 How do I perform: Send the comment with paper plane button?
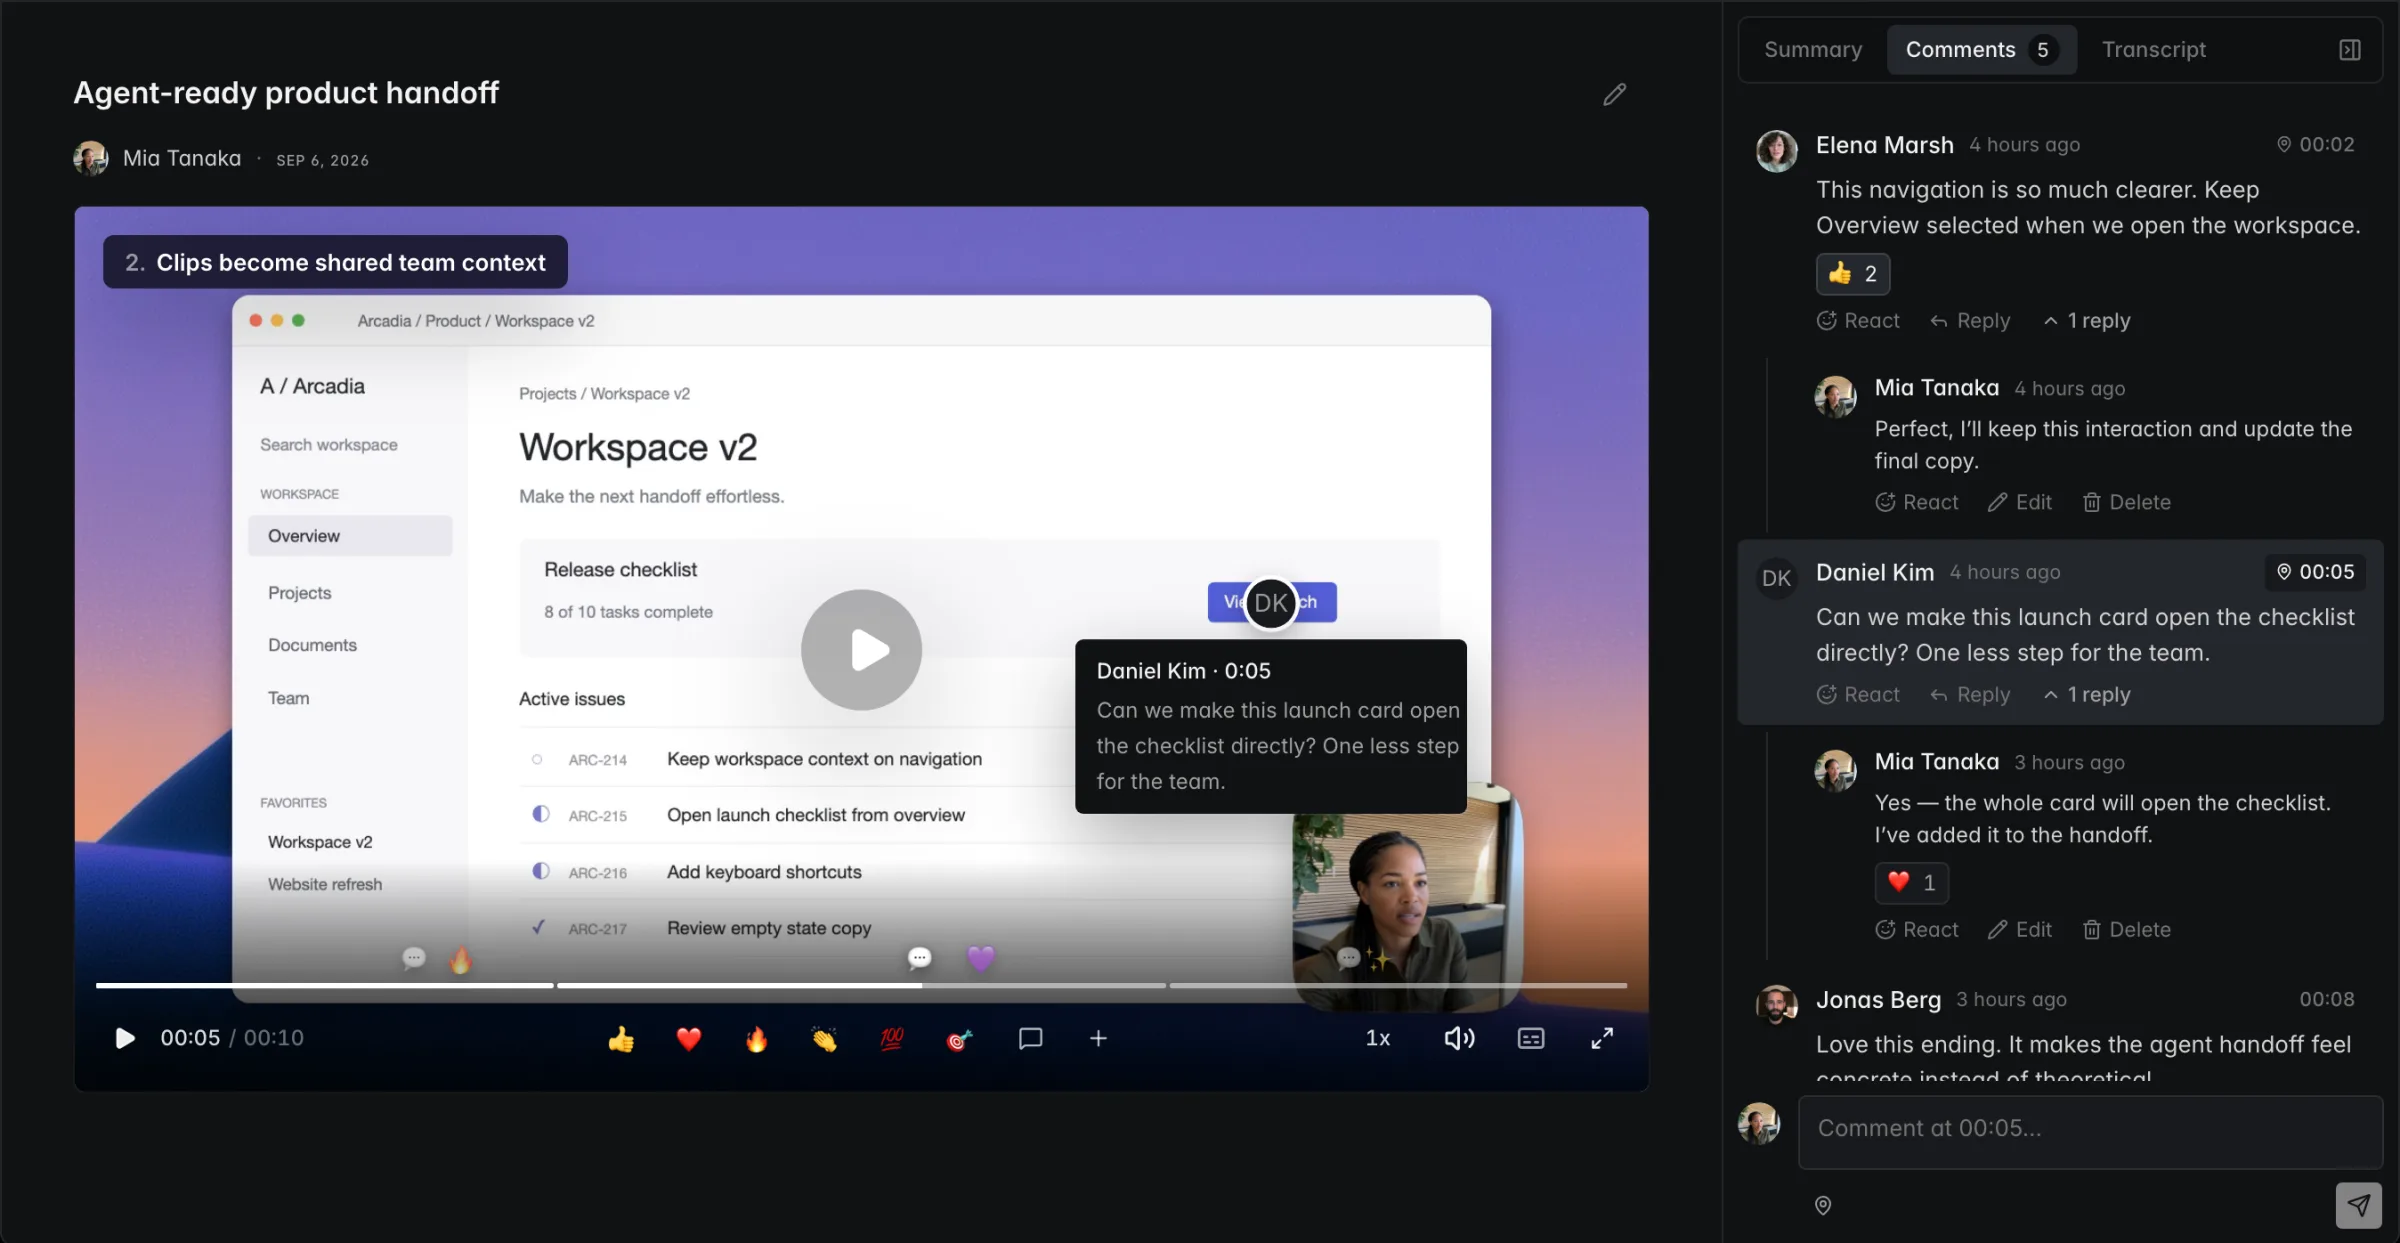click(x=2359, y=1206)
